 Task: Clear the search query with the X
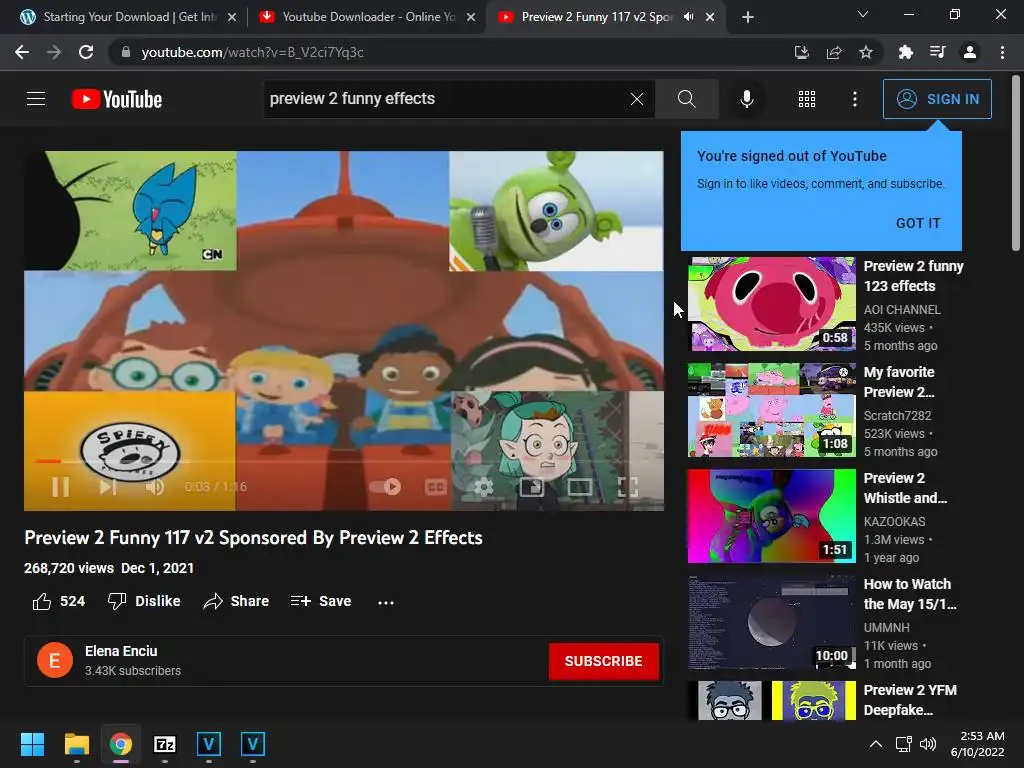(x=637, y=99)
